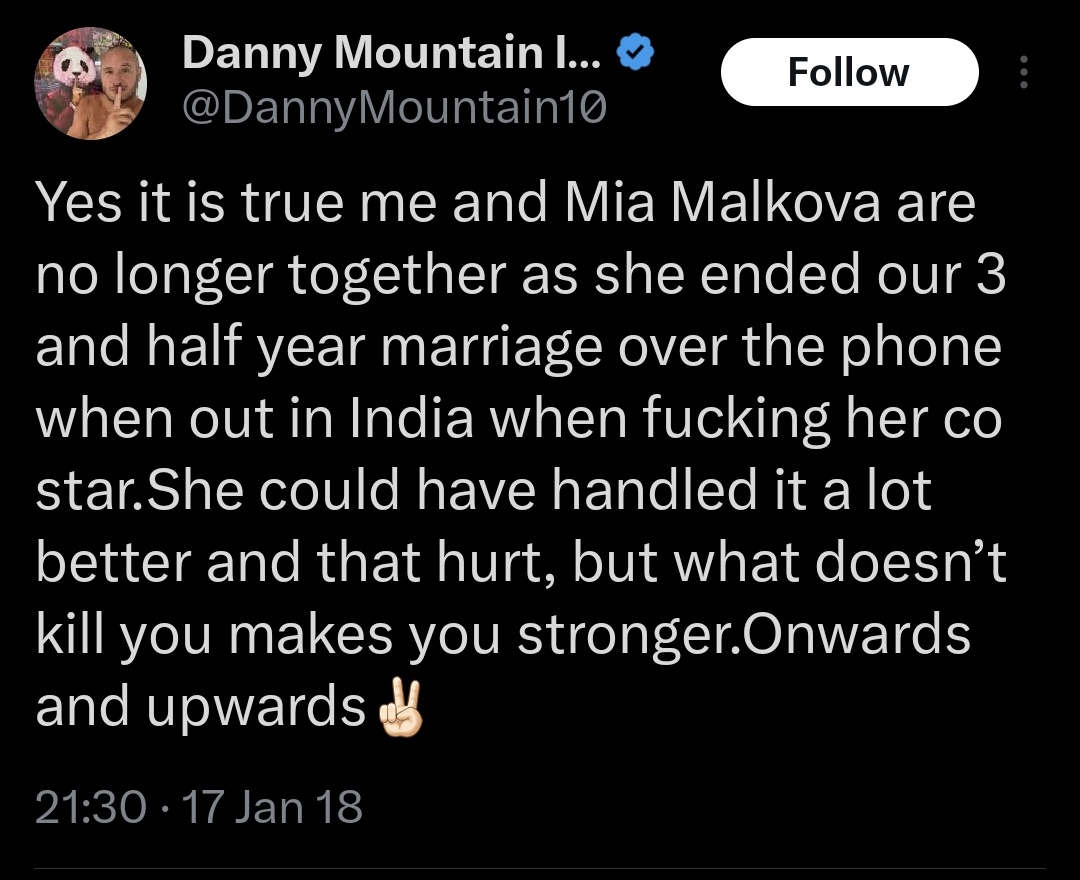Click the 21:30 timestamp

[90, 806]
